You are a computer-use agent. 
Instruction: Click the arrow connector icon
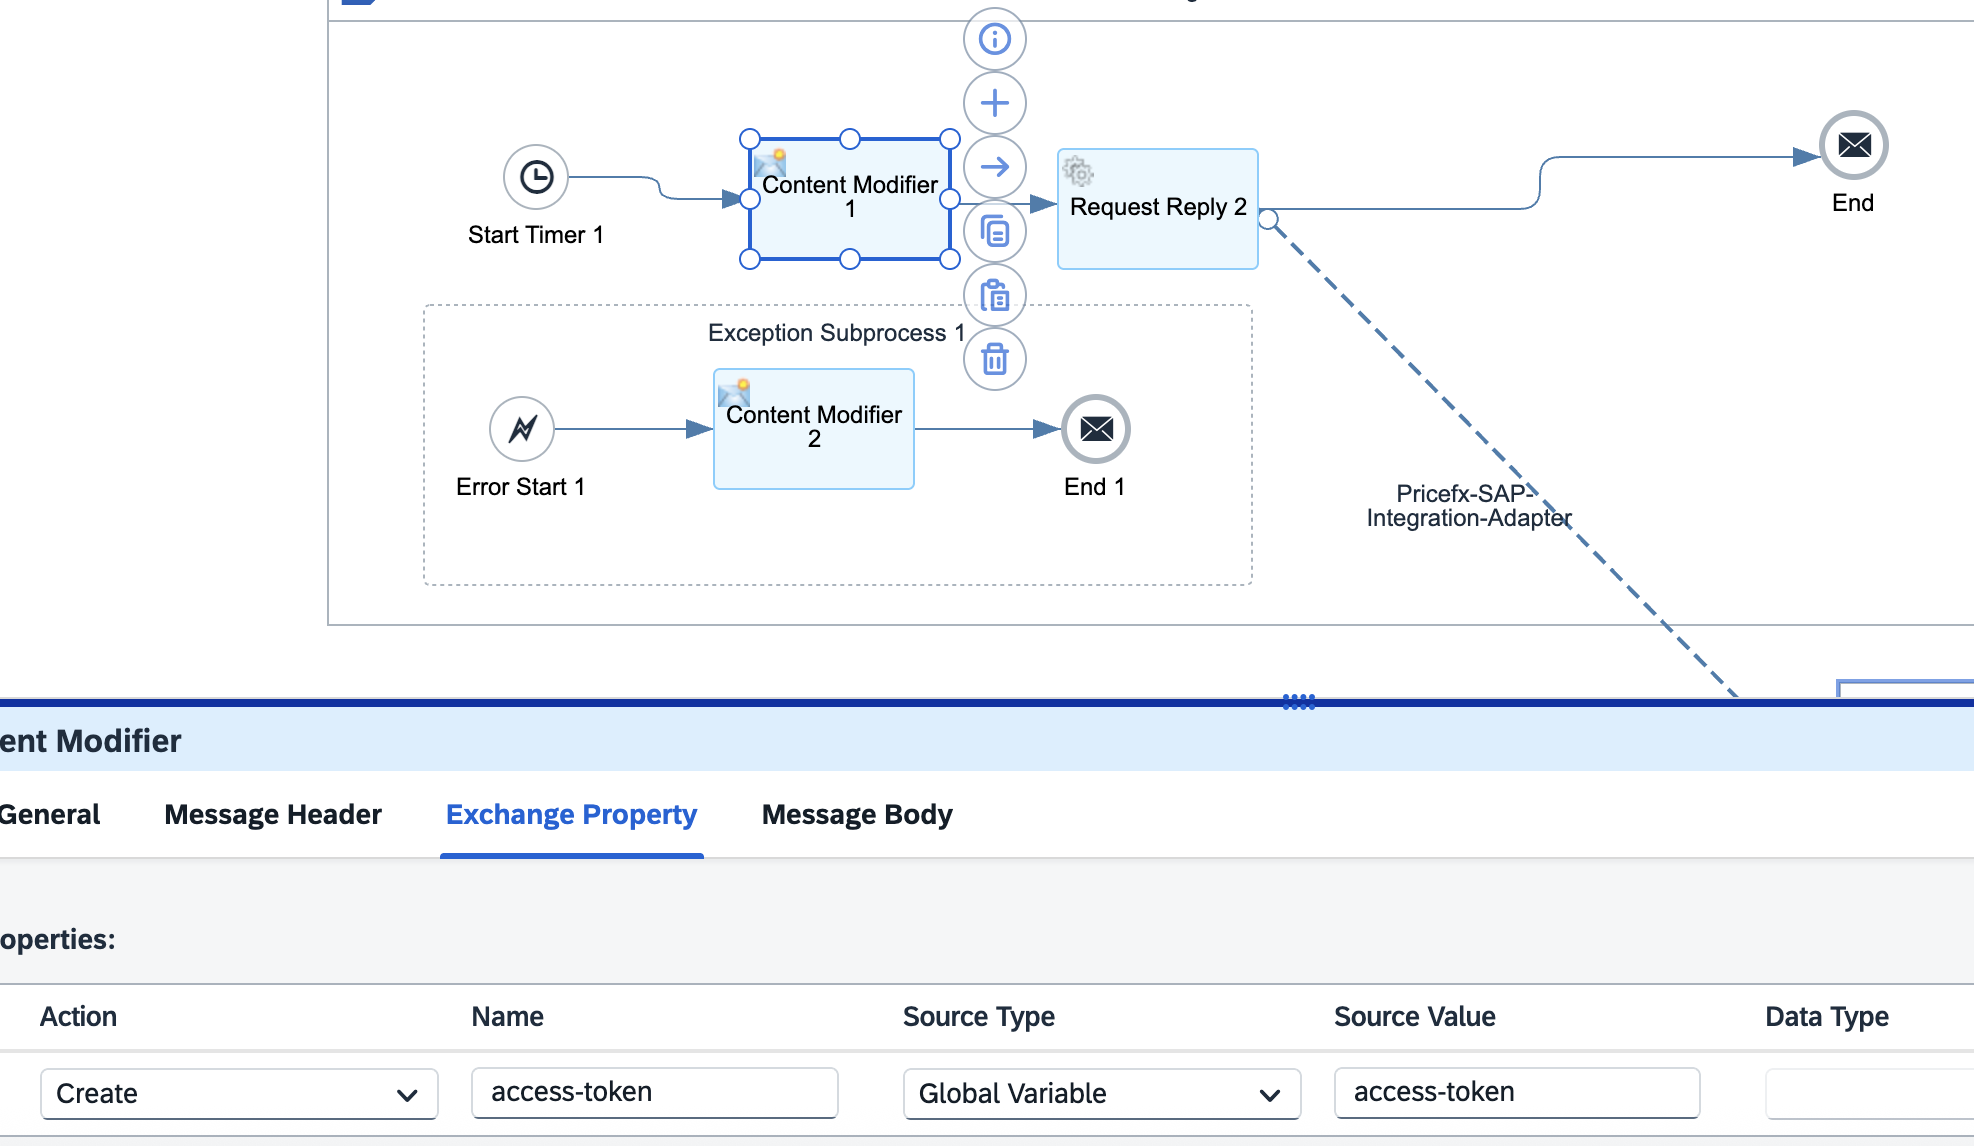coord(994,167)
